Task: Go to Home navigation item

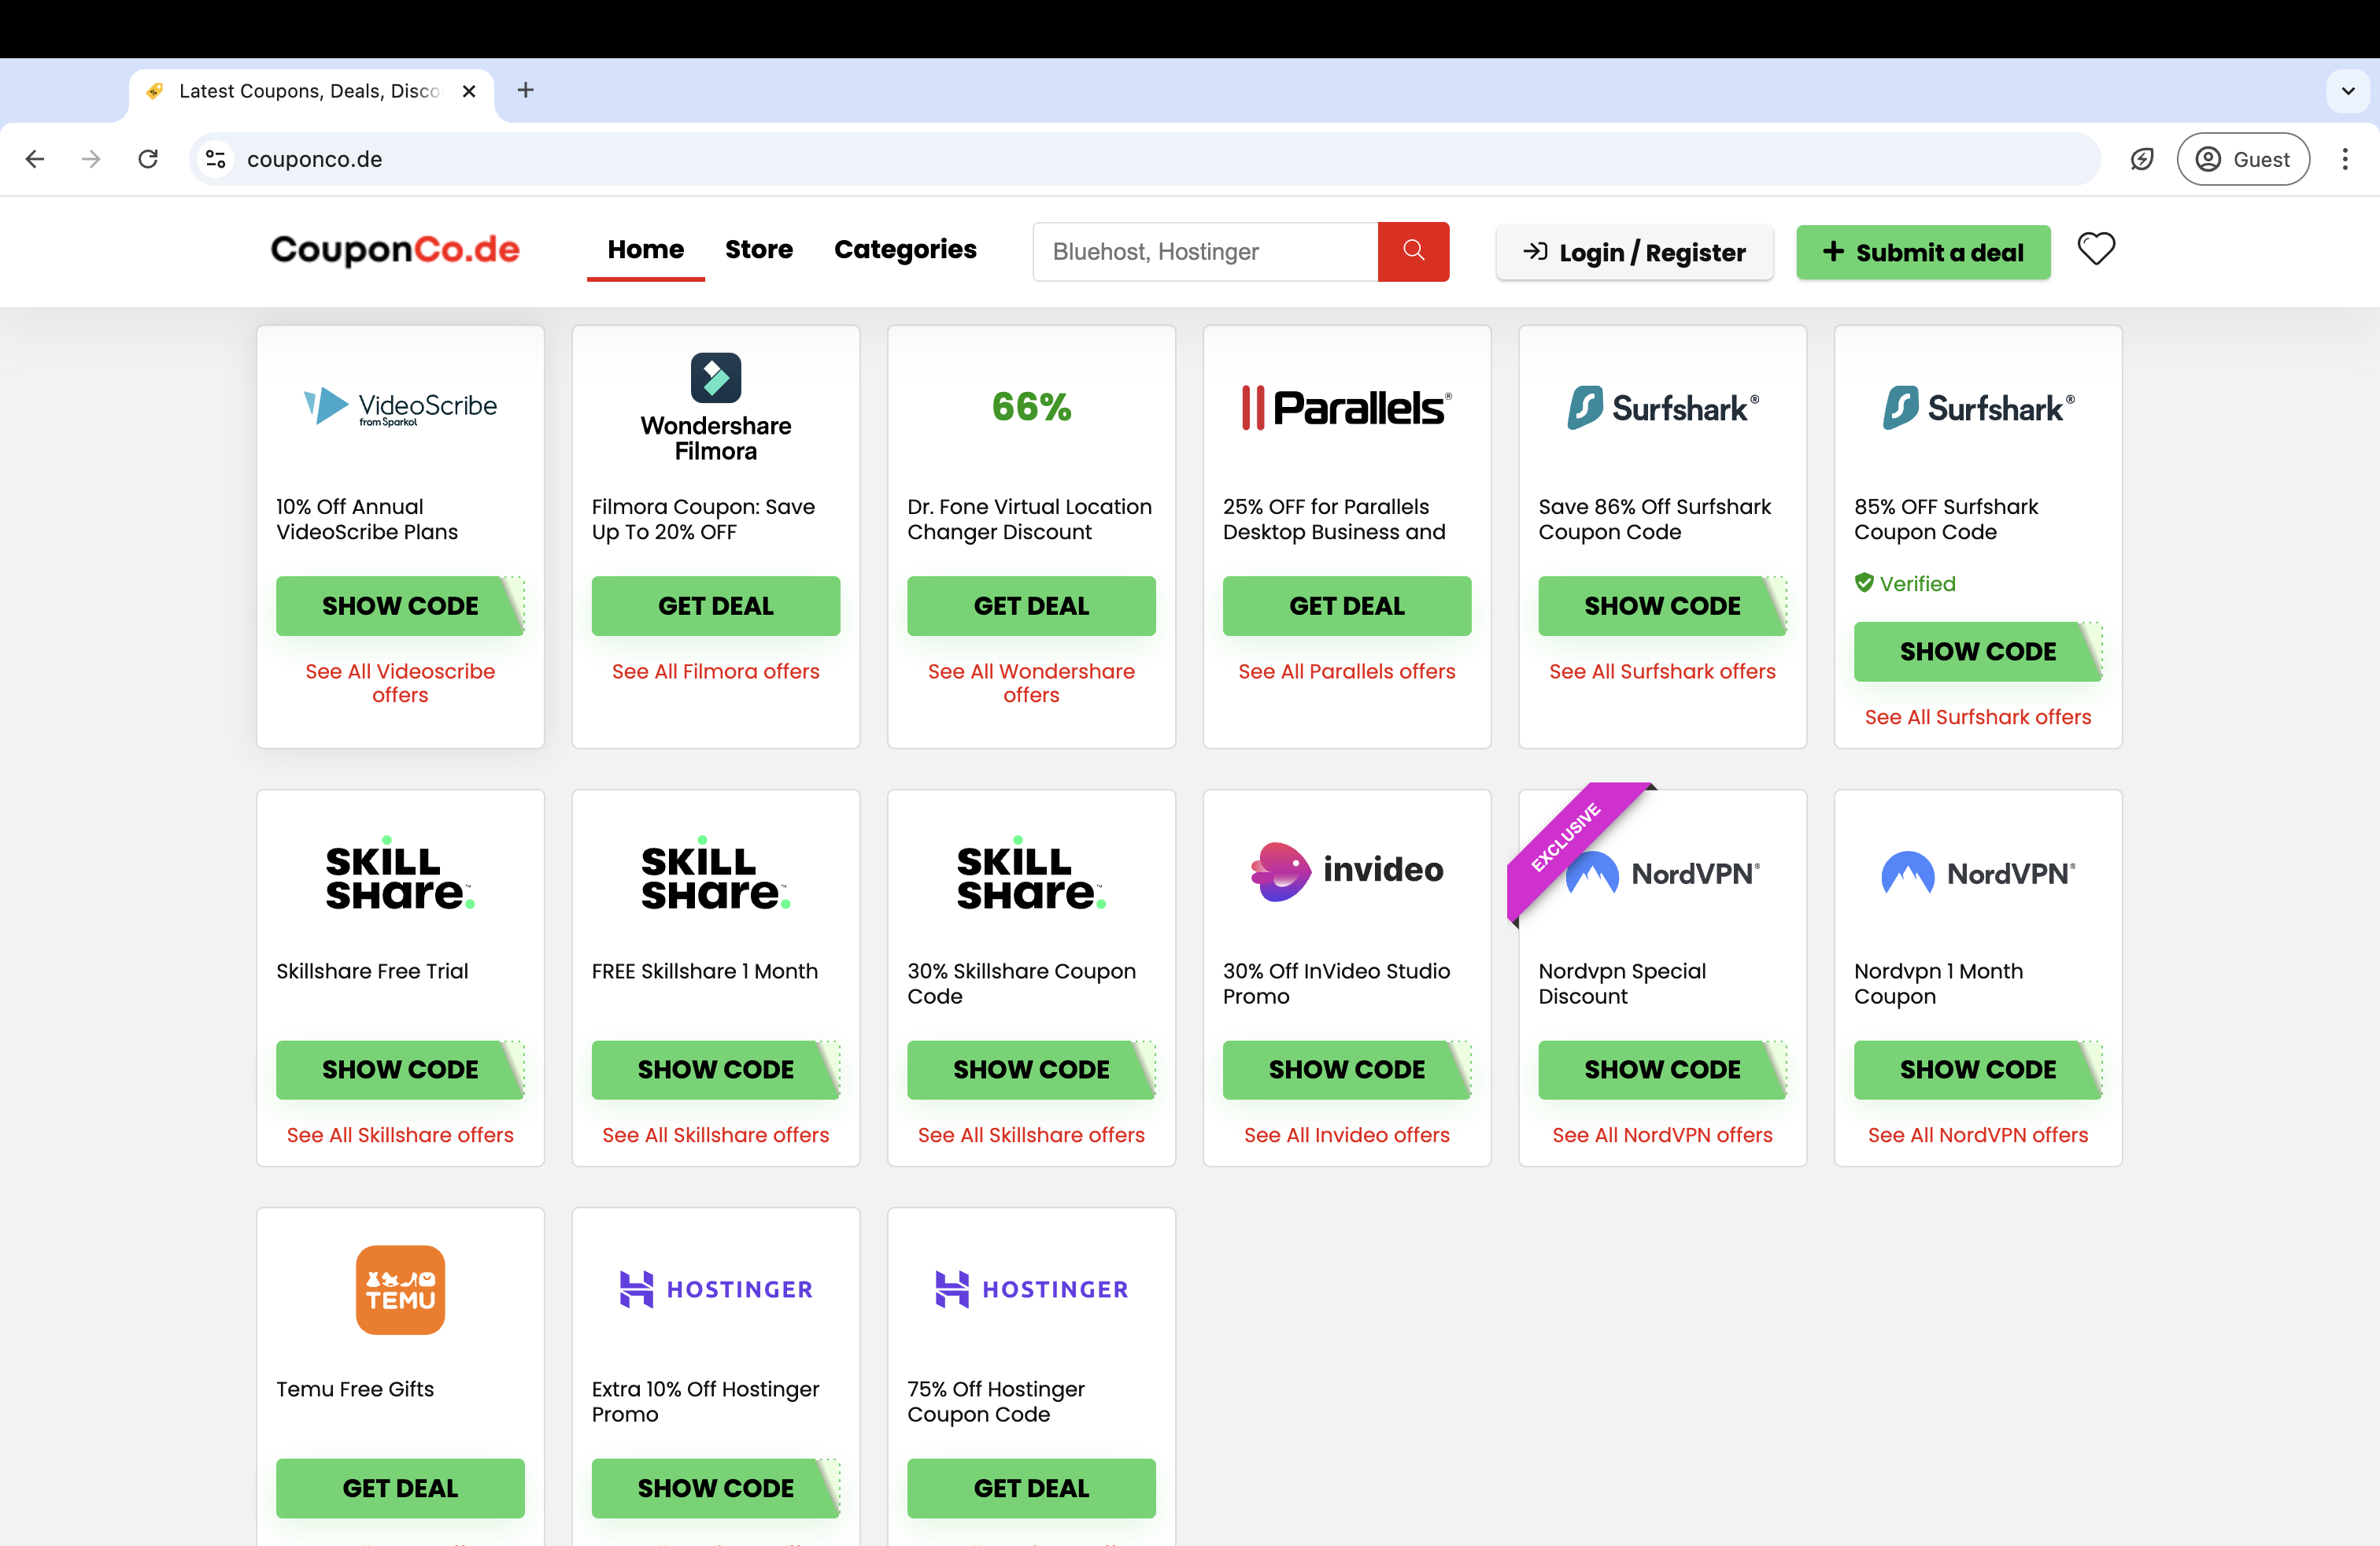Action: coord(645,249)
